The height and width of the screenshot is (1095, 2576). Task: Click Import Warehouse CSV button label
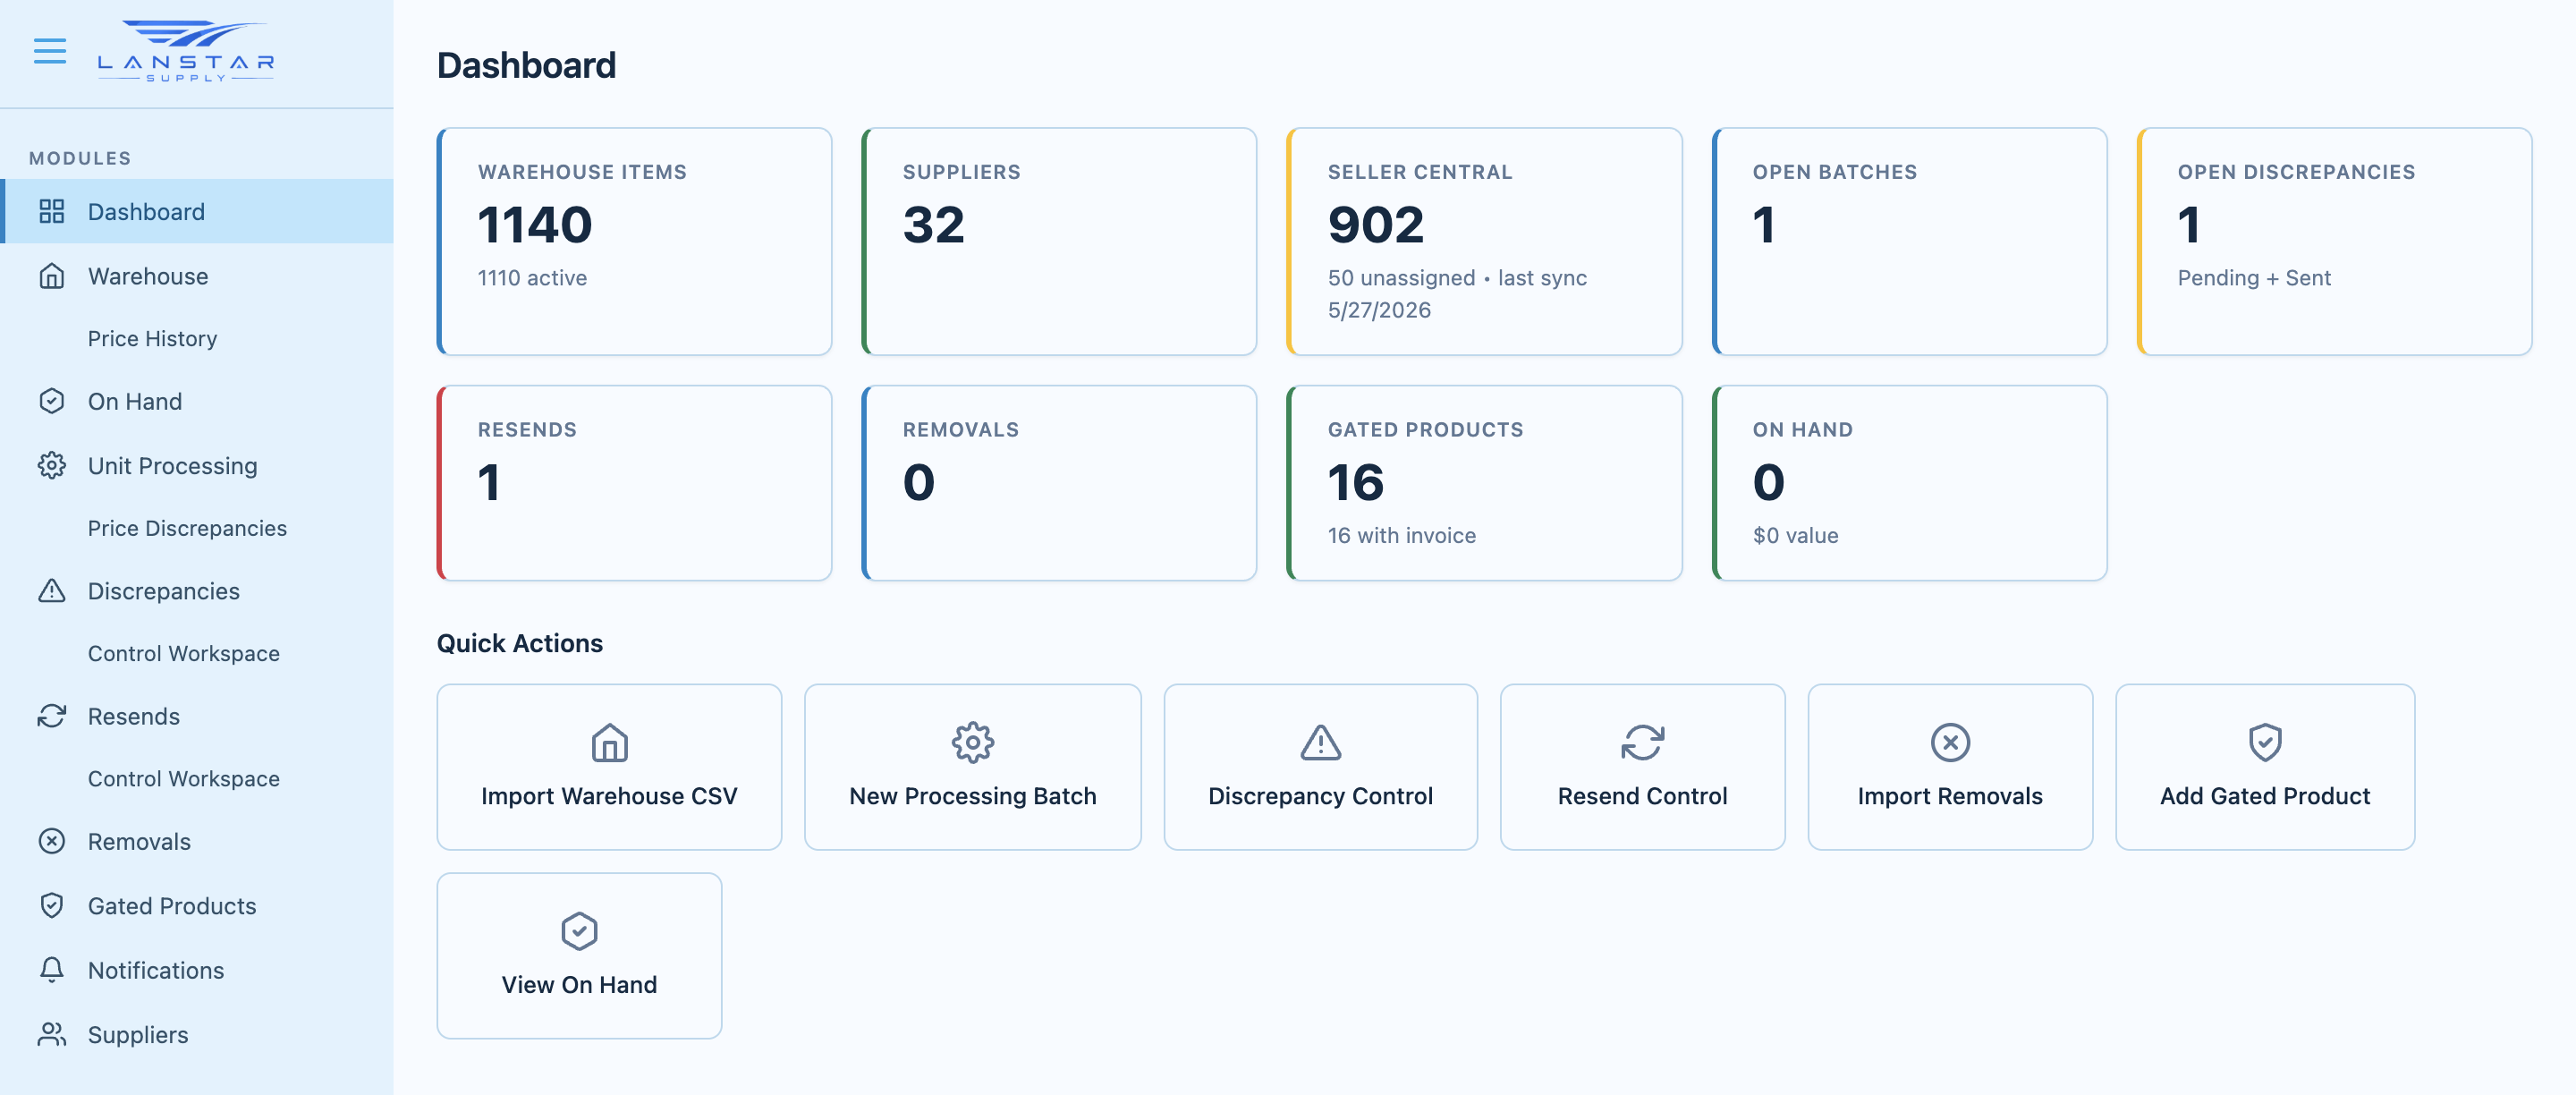pos(609,796)
